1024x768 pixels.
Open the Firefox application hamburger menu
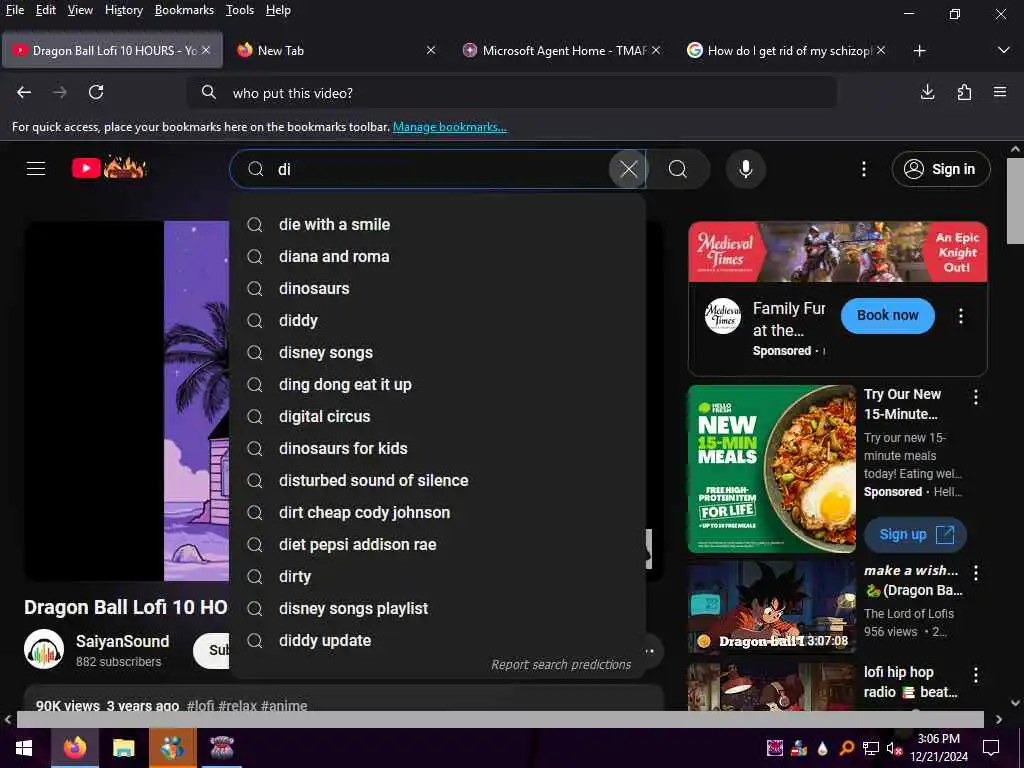[1000, 93]
